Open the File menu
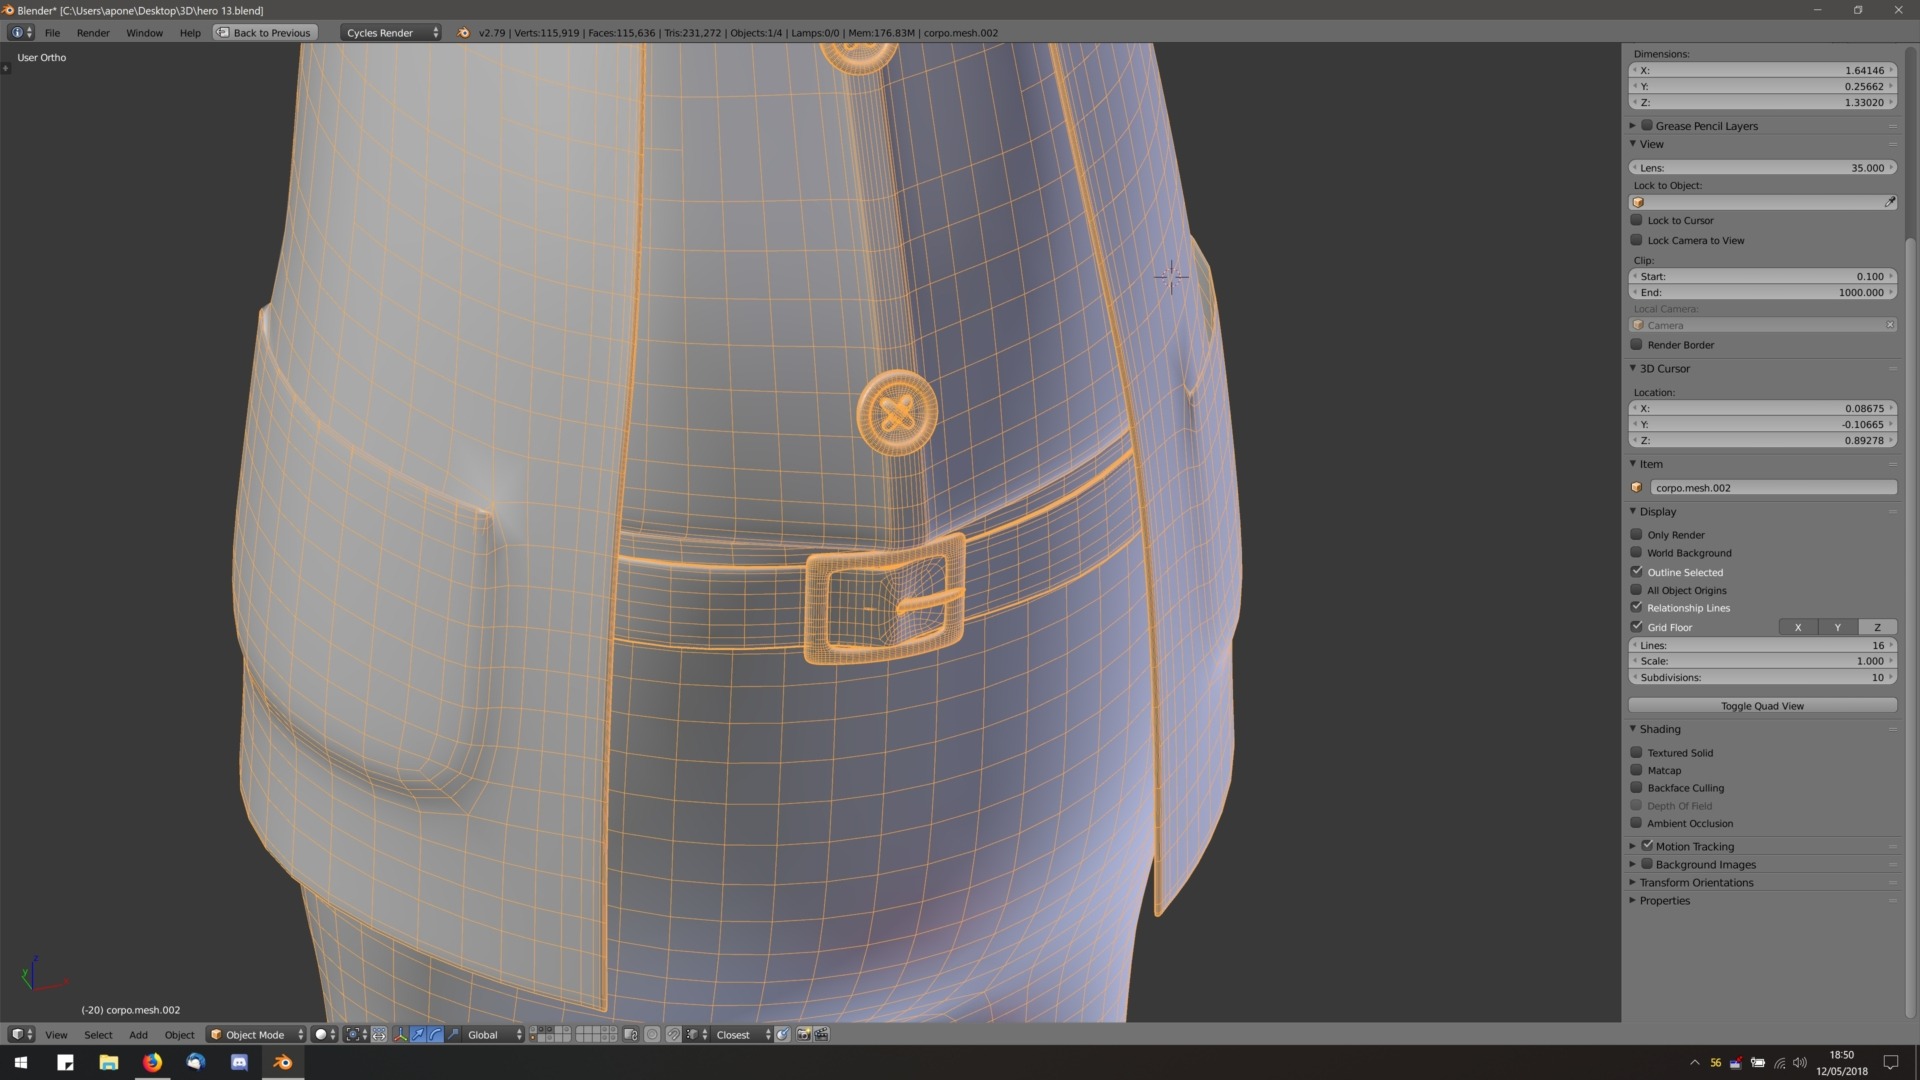Image resolution: width=1920 pixels, height=1080 pixels. click(x=52, y=33)
